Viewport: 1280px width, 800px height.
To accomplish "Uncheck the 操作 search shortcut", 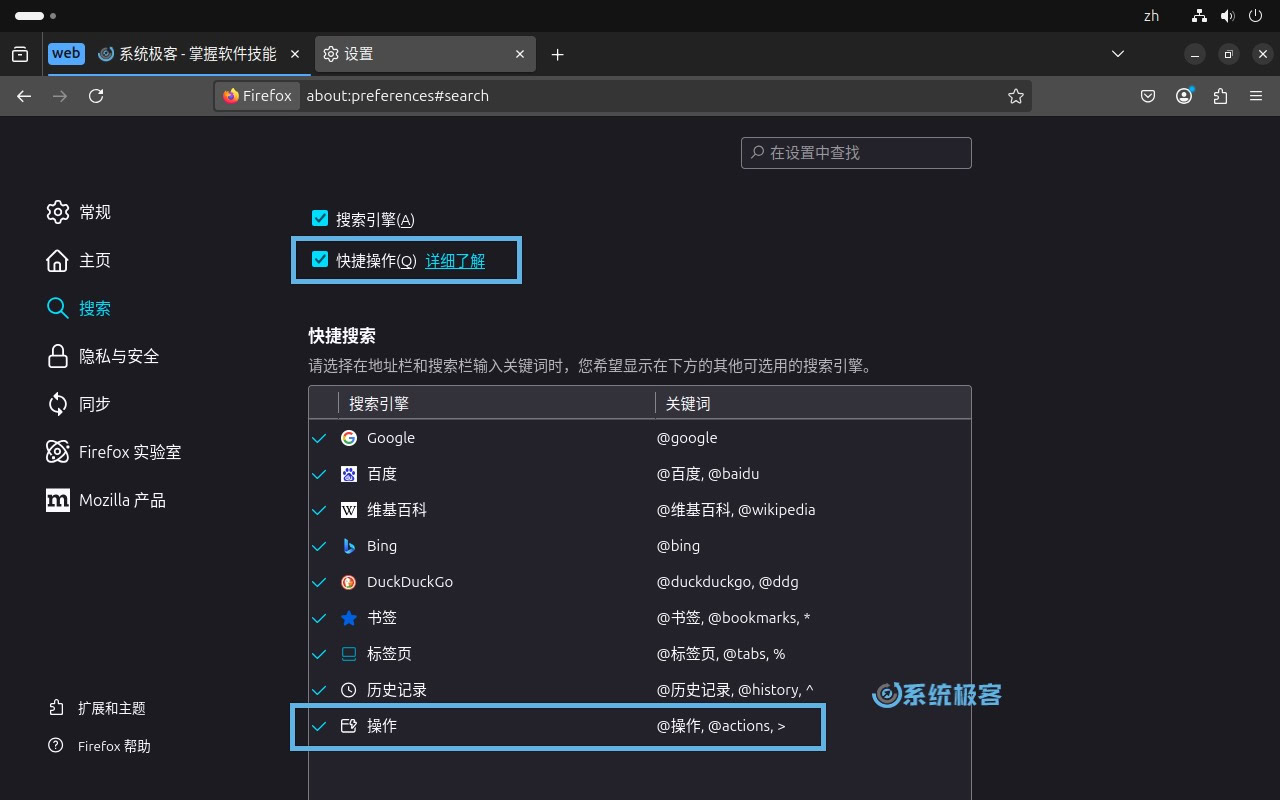I will pyautogui.click(x=320, y=726).
